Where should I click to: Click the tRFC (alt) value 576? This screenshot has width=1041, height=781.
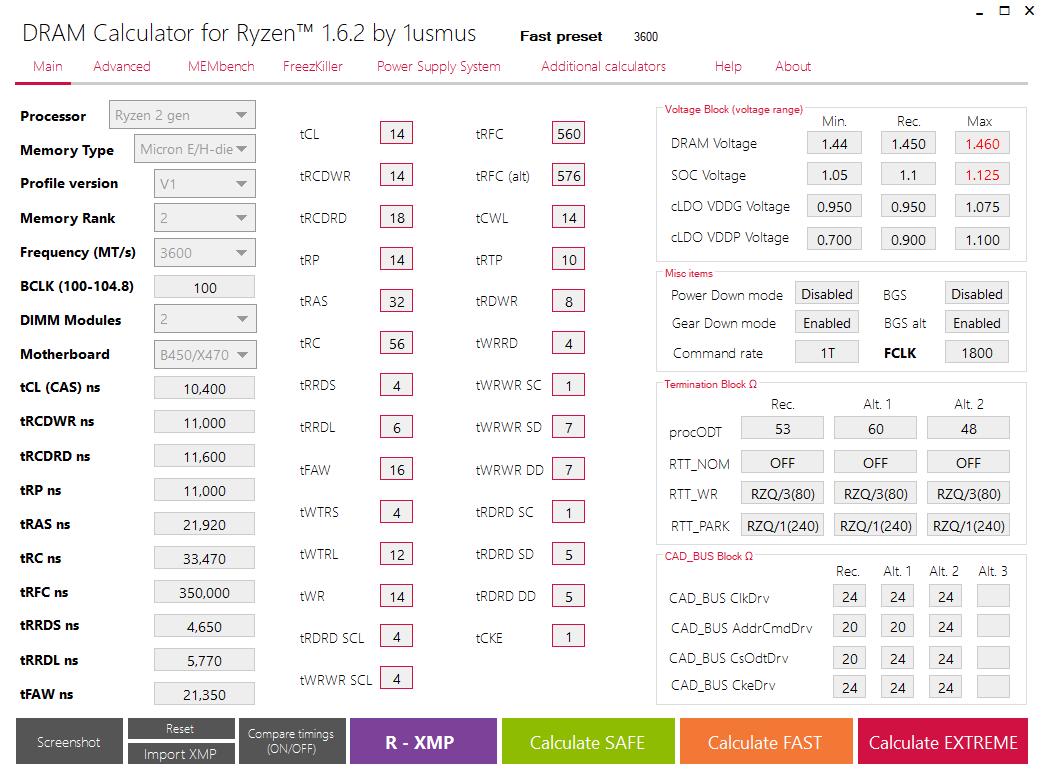coord(568,175)
